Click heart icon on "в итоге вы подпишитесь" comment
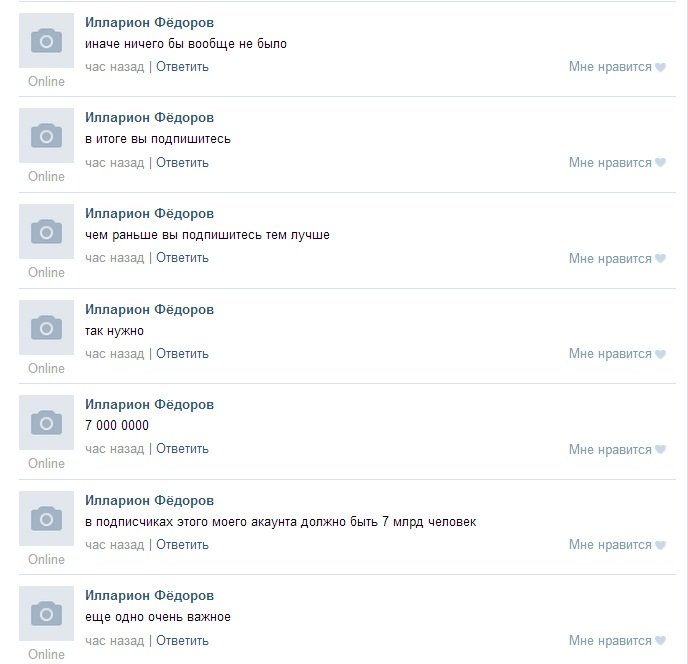This screenshot has height=664, width=688. 660,162
